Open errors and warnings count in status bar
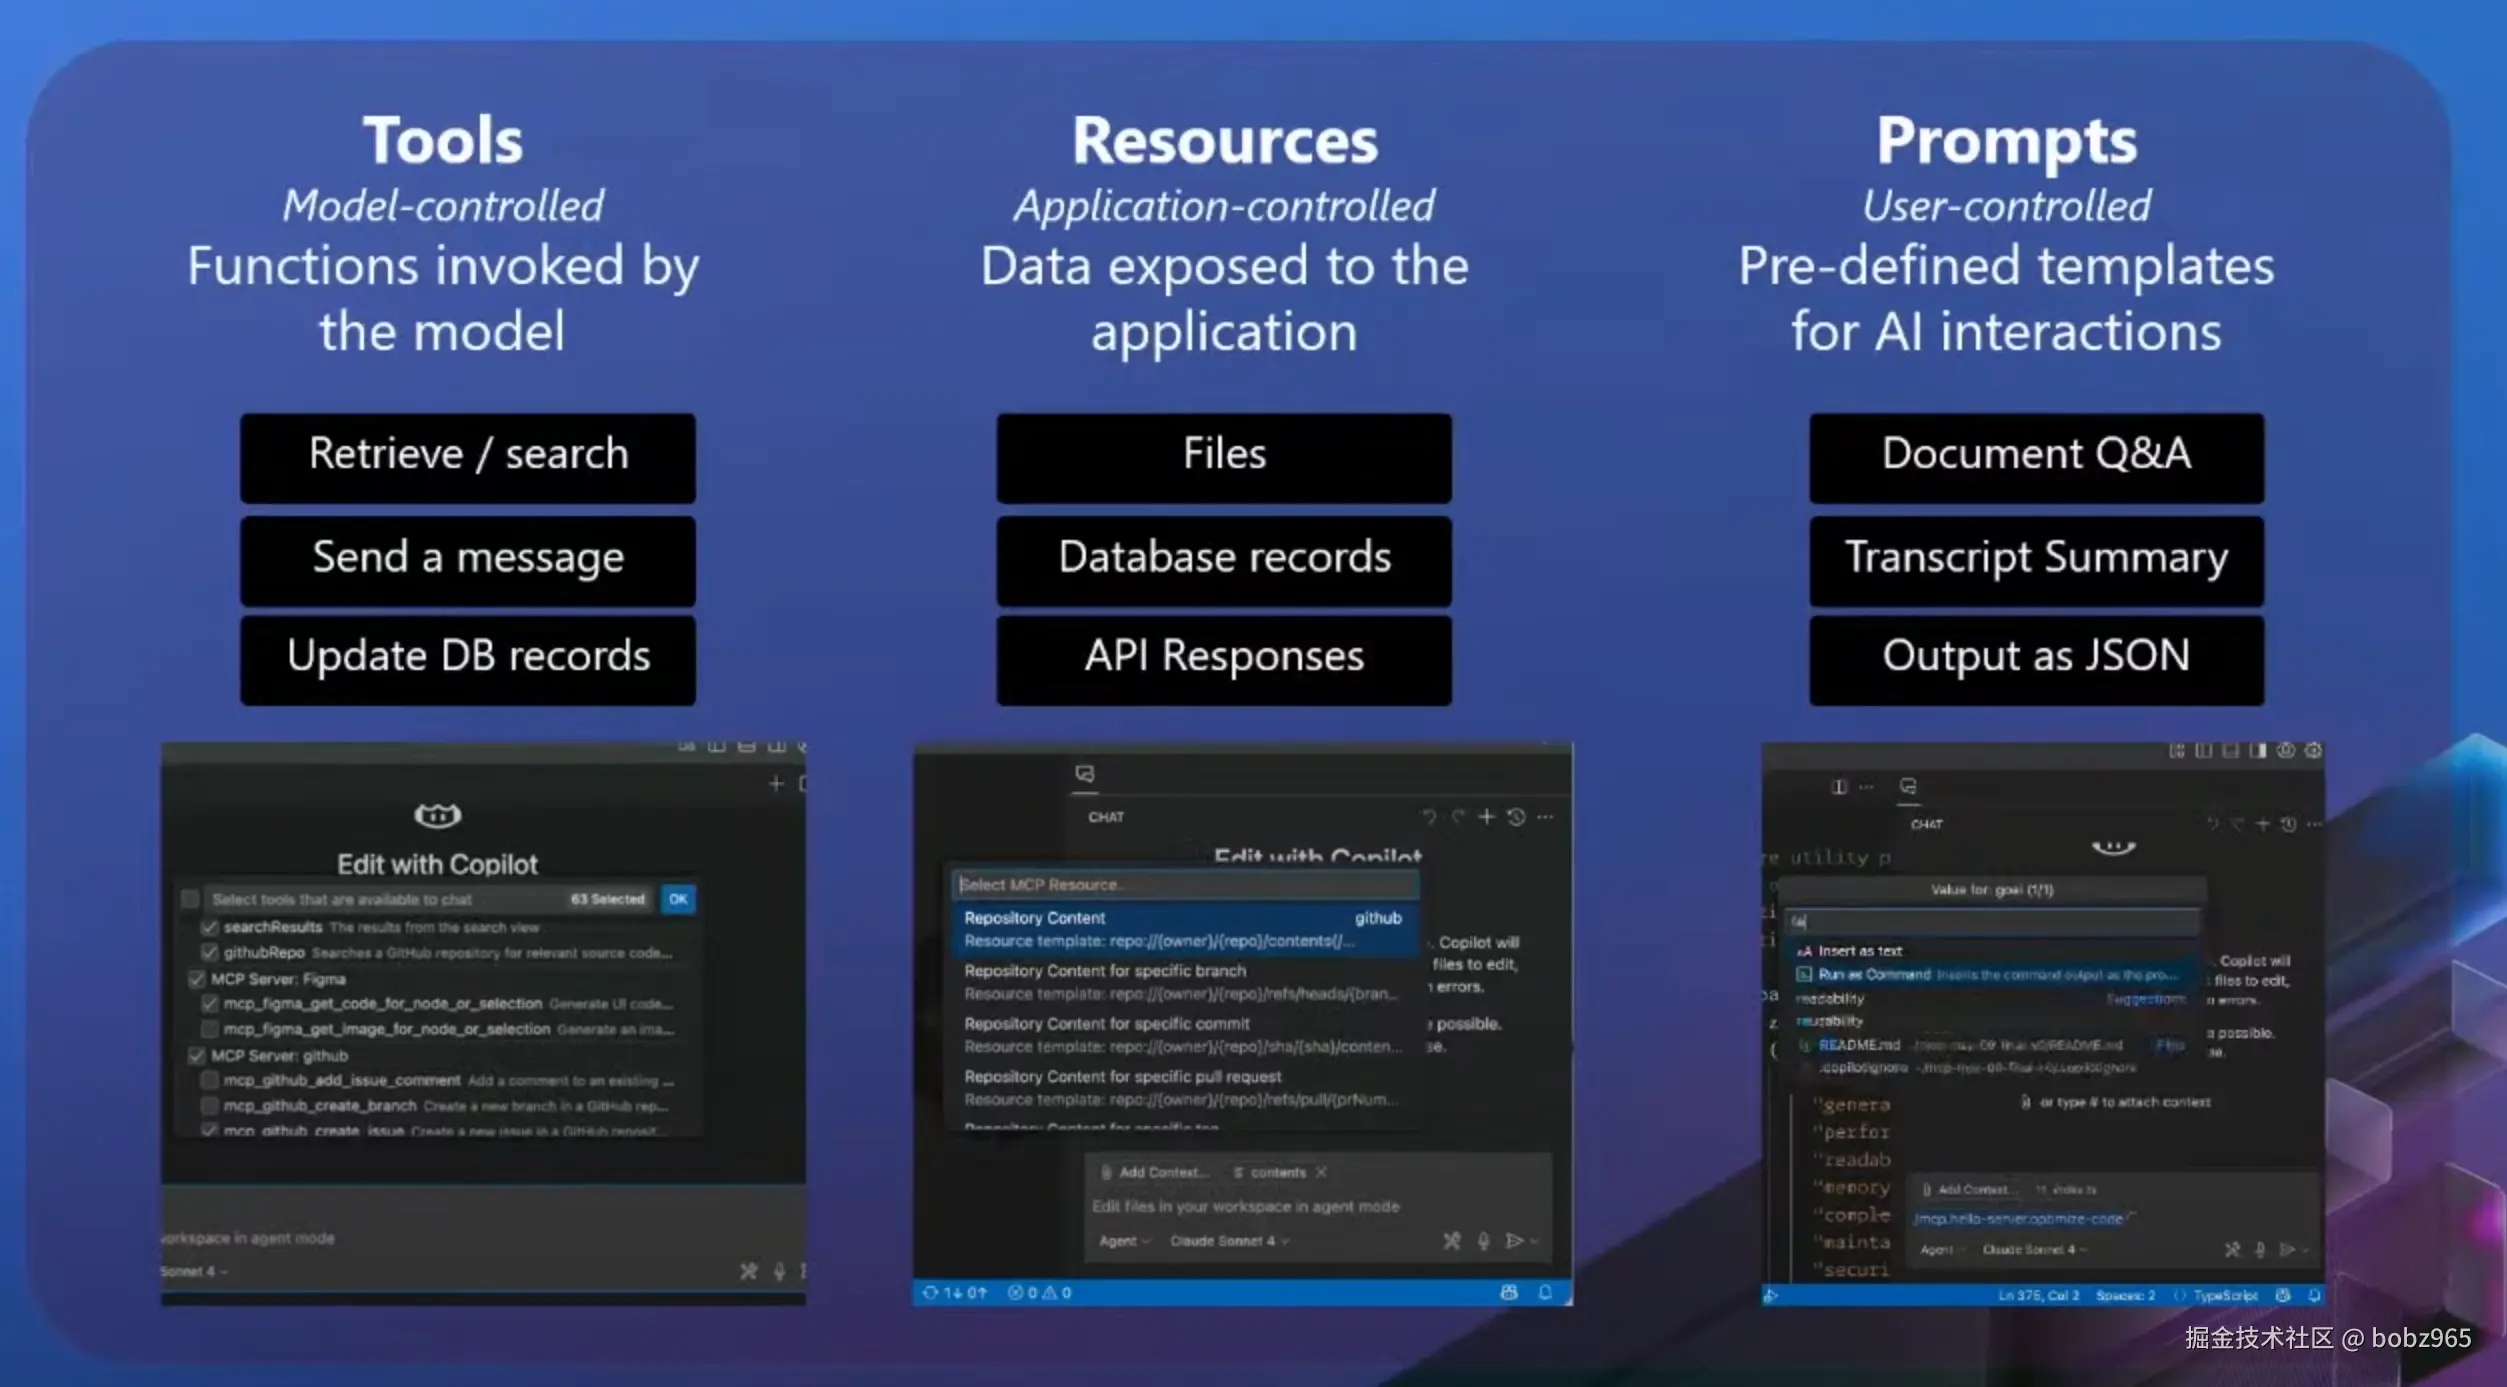This screenshot has height=1387, width=2507. pyautogui.click(x=1039, y=1292)
